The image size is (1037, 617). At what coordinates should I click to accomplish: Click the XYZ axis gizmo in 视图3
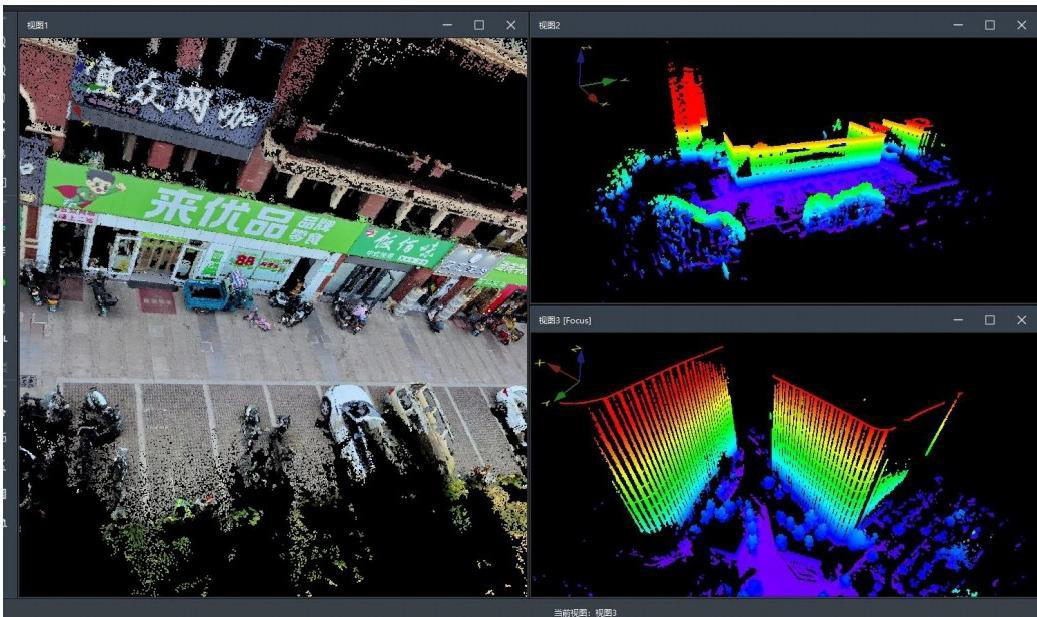coord(562,374)
